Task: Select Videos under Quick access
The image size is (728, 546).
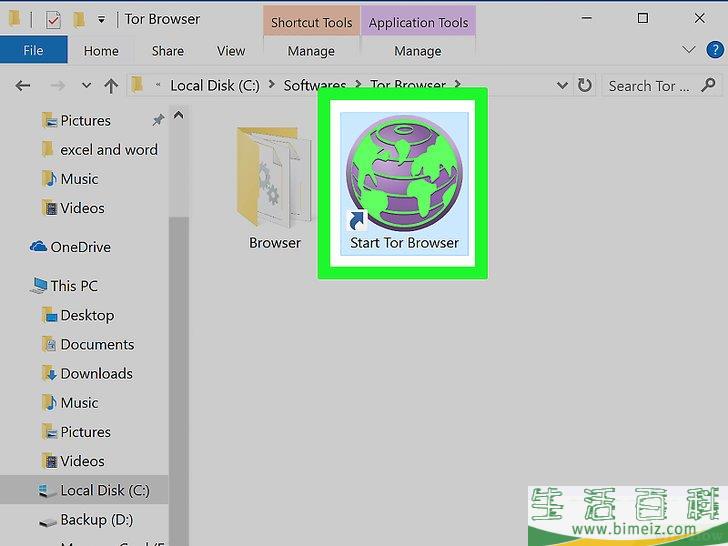Action: coord(82,208)
